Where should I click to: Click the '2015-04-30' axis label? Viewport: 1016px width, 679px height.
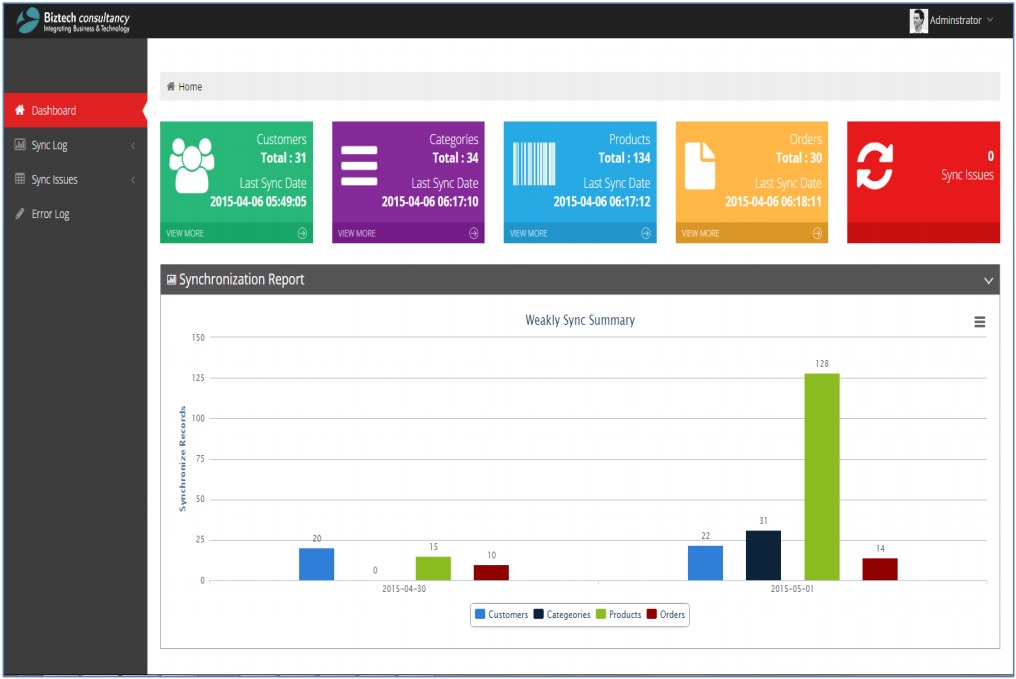pyautogui.click(x=404, y=589)
